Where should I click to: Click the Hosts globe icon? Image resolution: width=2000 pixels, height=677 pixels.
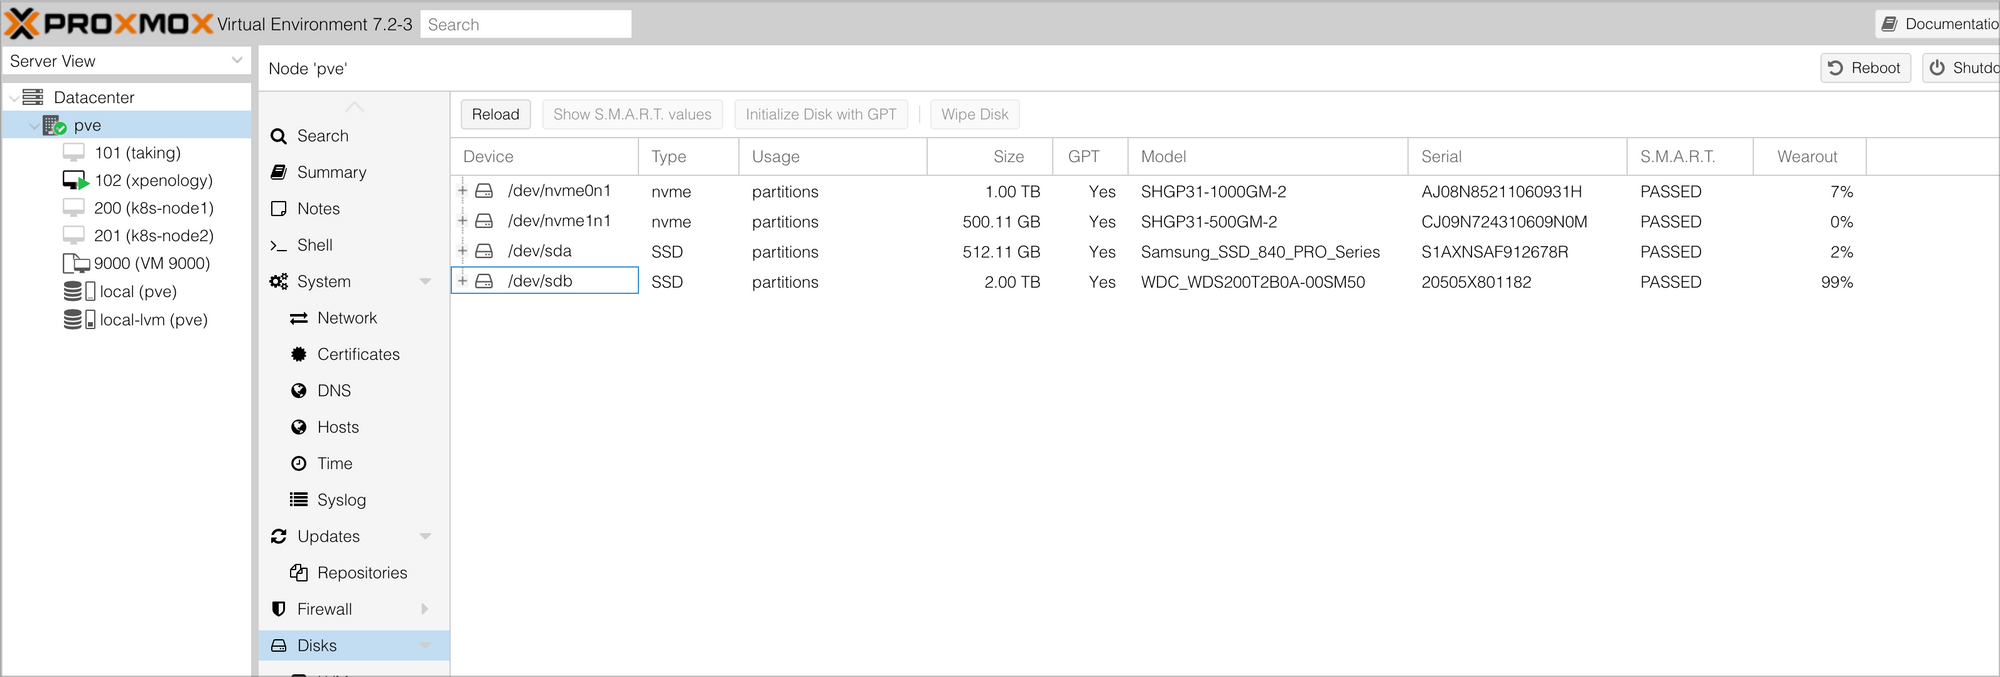(298, 427)
